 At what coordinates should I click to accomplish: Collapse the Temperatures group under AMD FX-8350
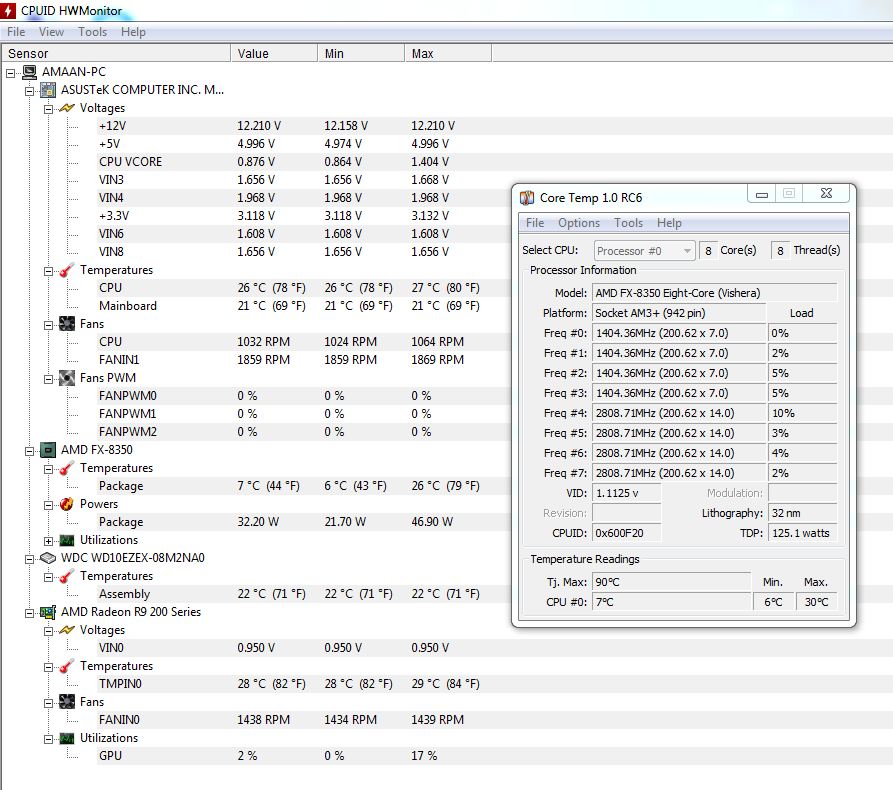(x=48, y=469)
